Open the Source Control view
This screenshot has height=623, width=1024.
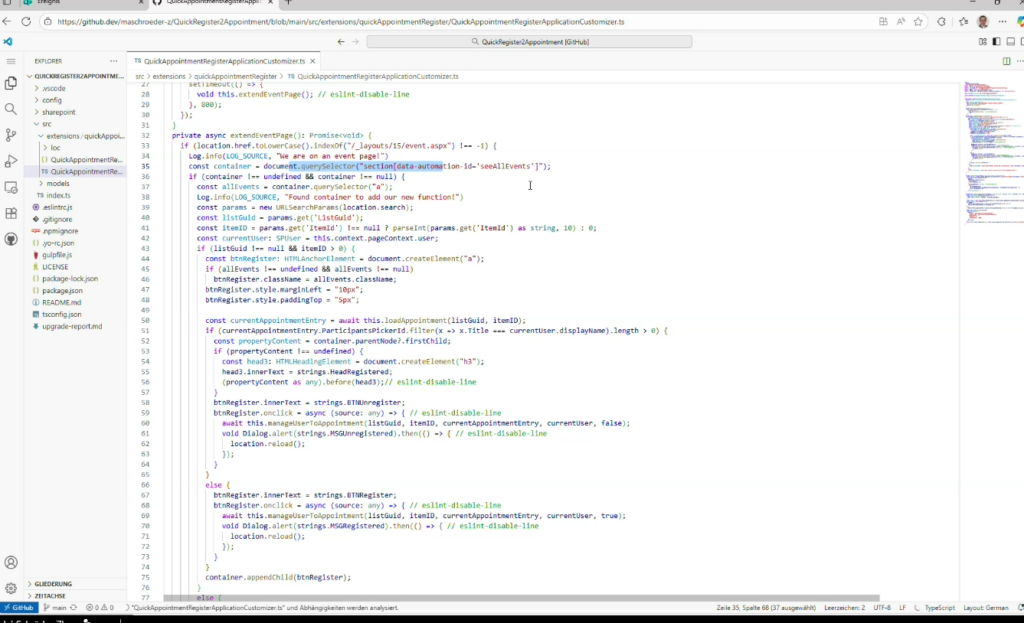point(11,135)
